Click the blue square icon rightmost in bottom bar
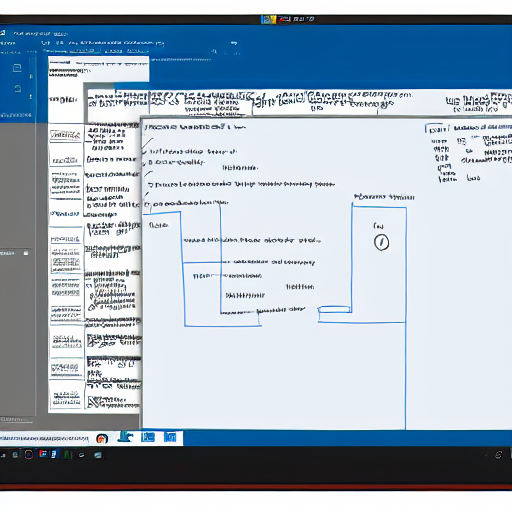512x512 pixels. coord(170,437)
